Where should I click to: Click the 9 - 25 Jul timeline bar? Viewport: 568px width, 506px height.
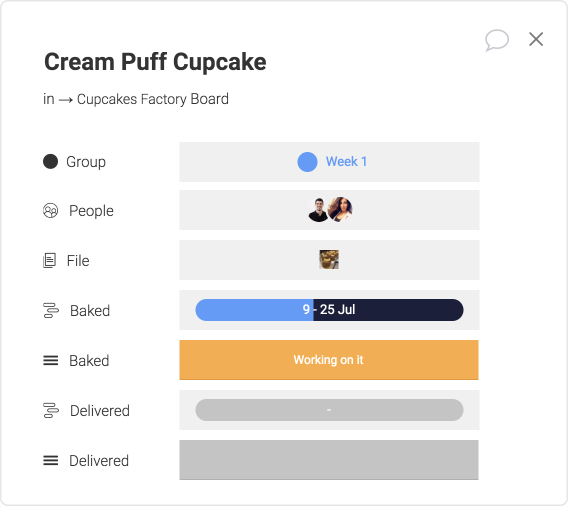click(329, 310)
